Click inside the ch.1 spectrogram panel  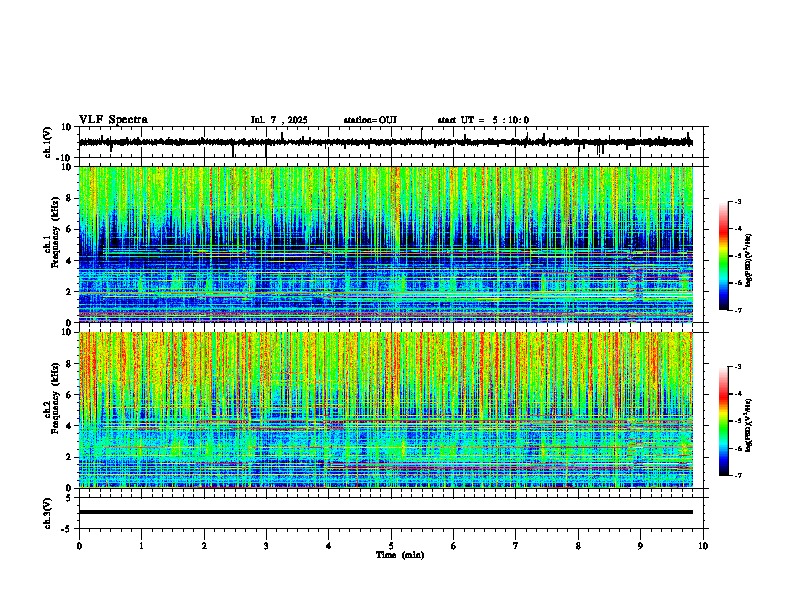point(386,244)
